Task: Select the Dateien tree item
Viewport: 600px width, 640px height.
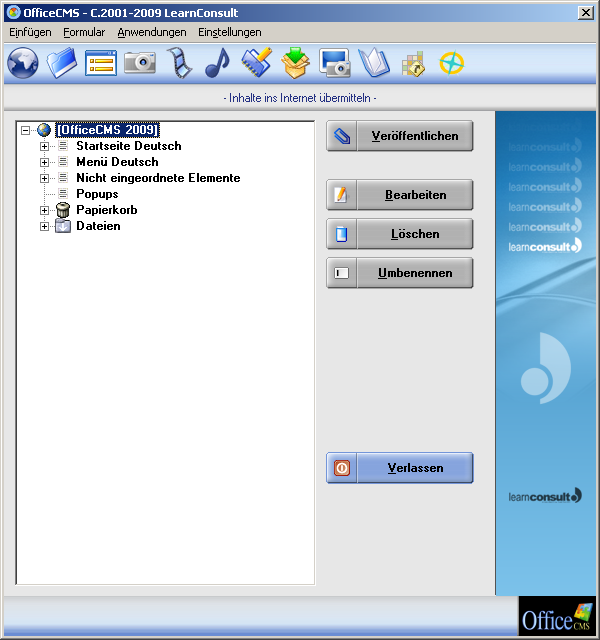Action: pos(98,226)
